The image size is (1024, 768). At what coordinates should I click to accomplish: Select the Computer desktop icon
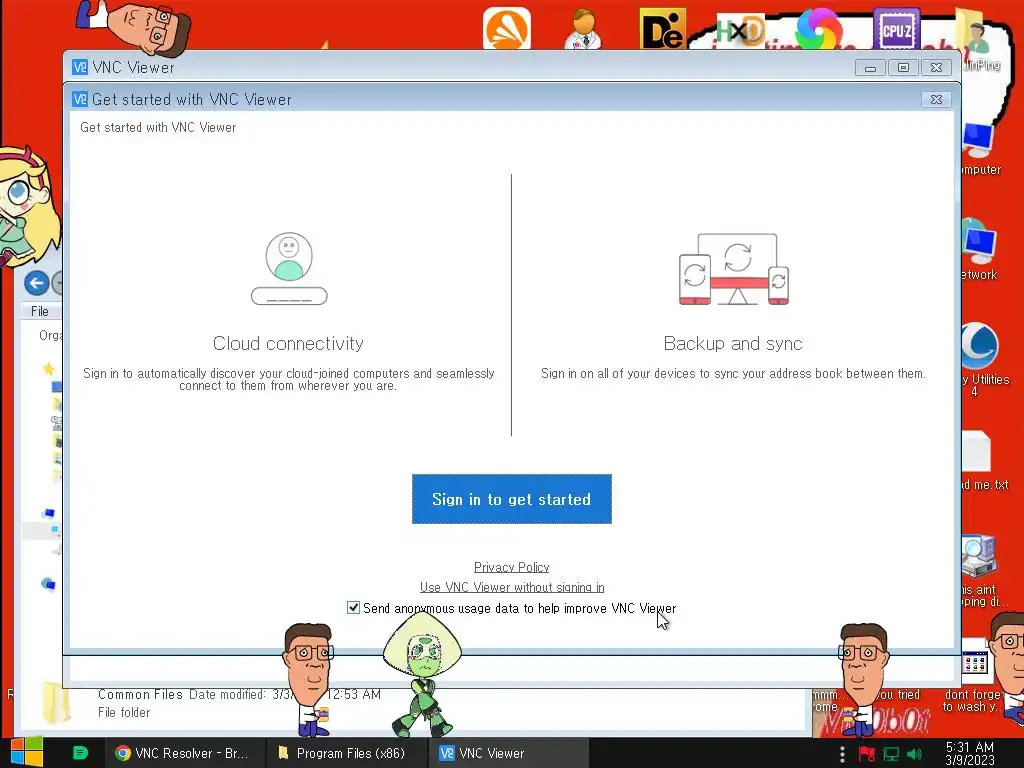point(980,150)
